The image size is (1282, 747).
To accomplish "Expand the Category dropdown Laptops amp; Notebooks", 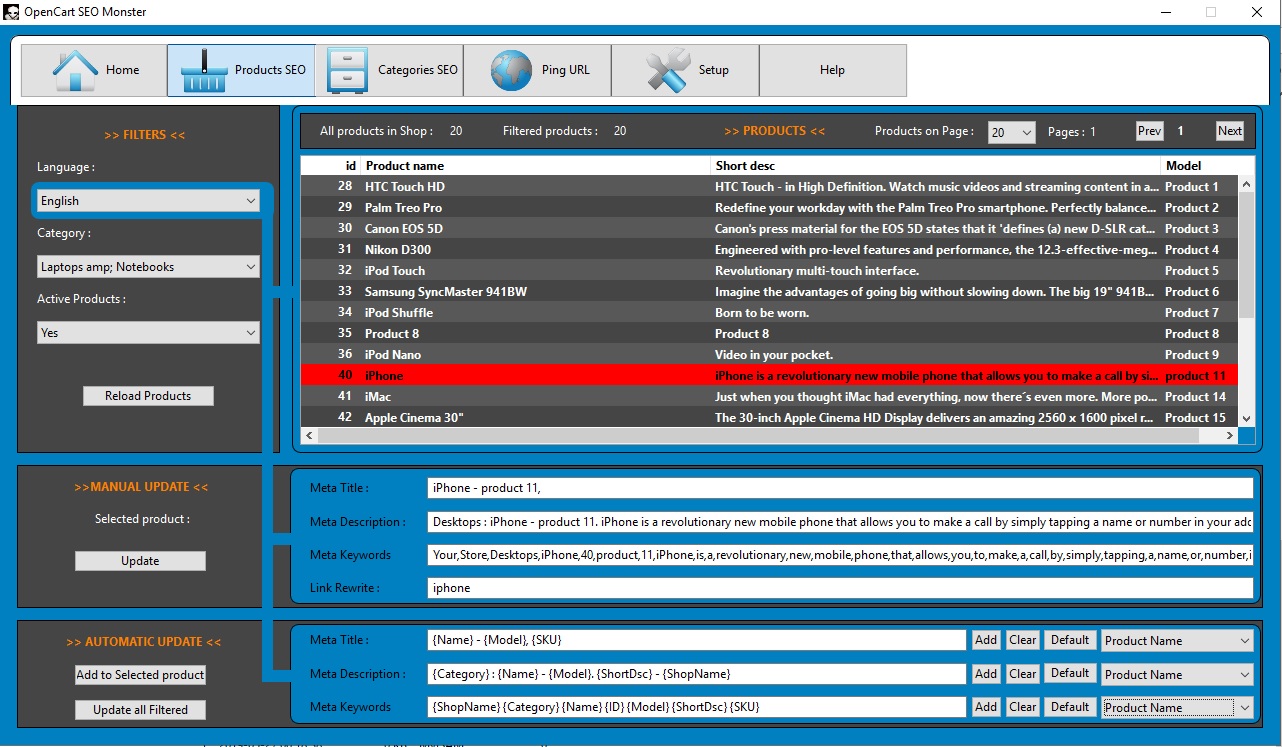I will [148, 267].
